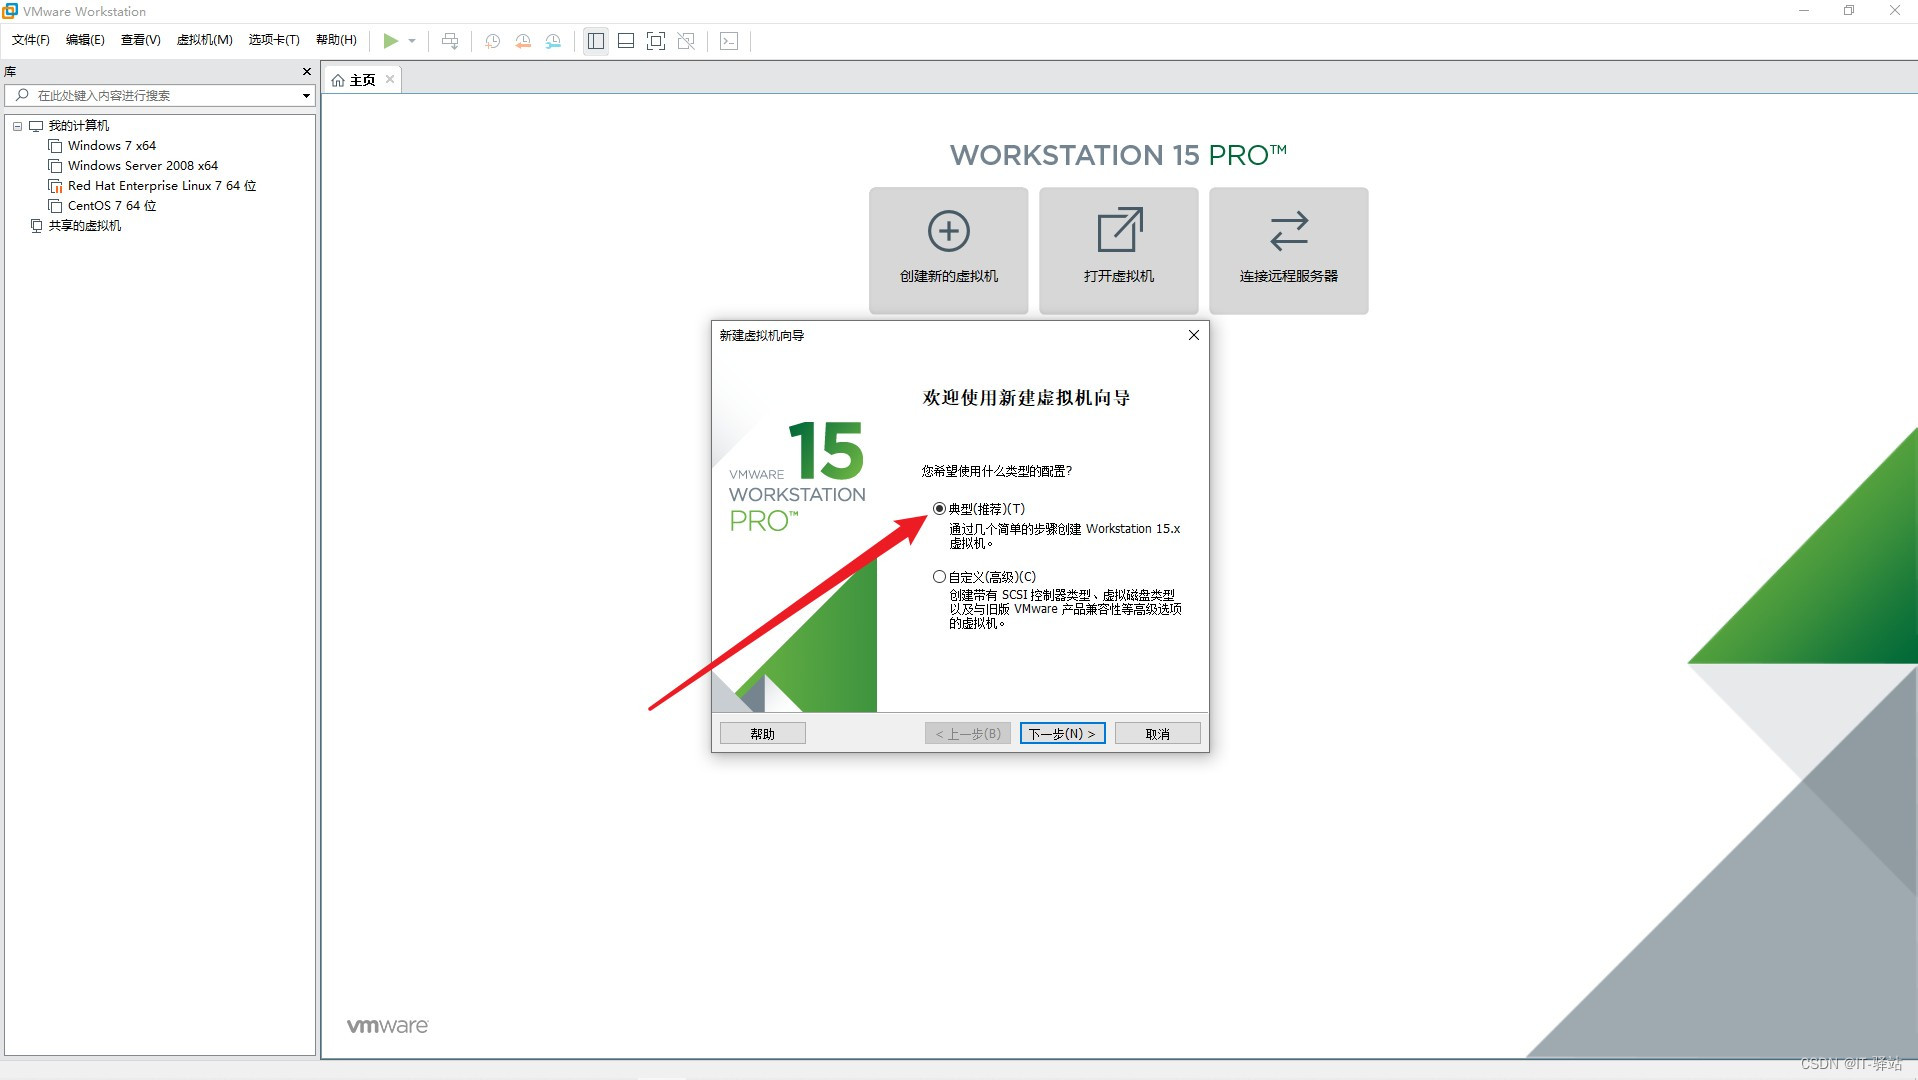Open the 编辑(E) menu
The height and width of the screenshot is (1080, 1918).
coord(85,40)
